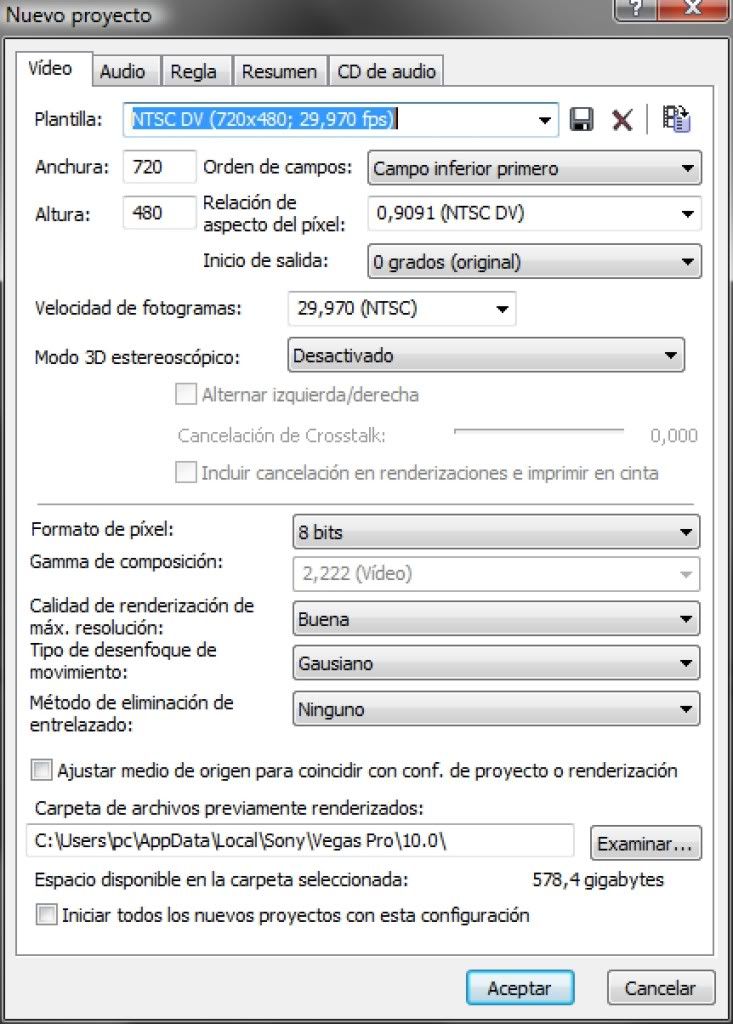Image resolution: width=733 pixels, height=1024 pixels.
Task: Open the Formato de píxel dropdown
Action: 496,532
